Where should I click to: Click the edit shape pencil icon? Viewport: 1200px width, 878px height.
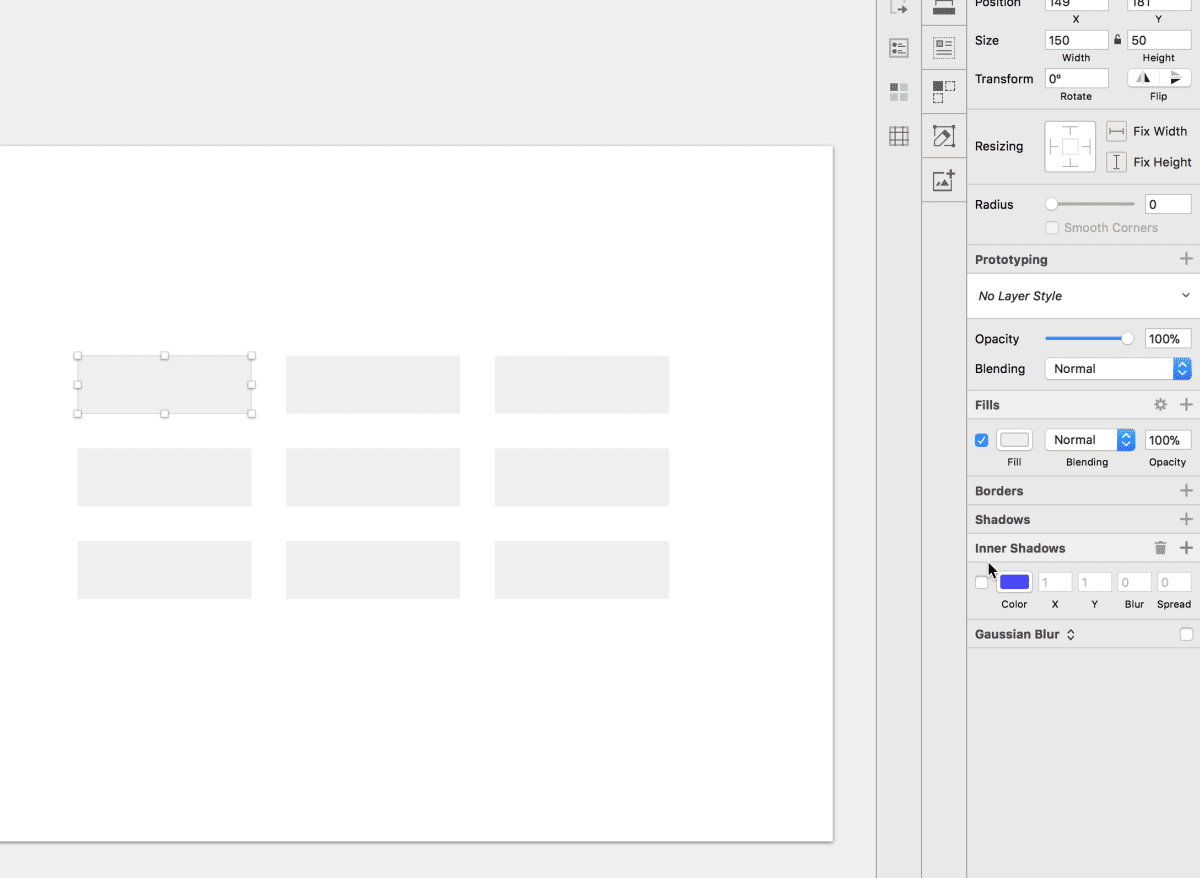tap(944, 136)
